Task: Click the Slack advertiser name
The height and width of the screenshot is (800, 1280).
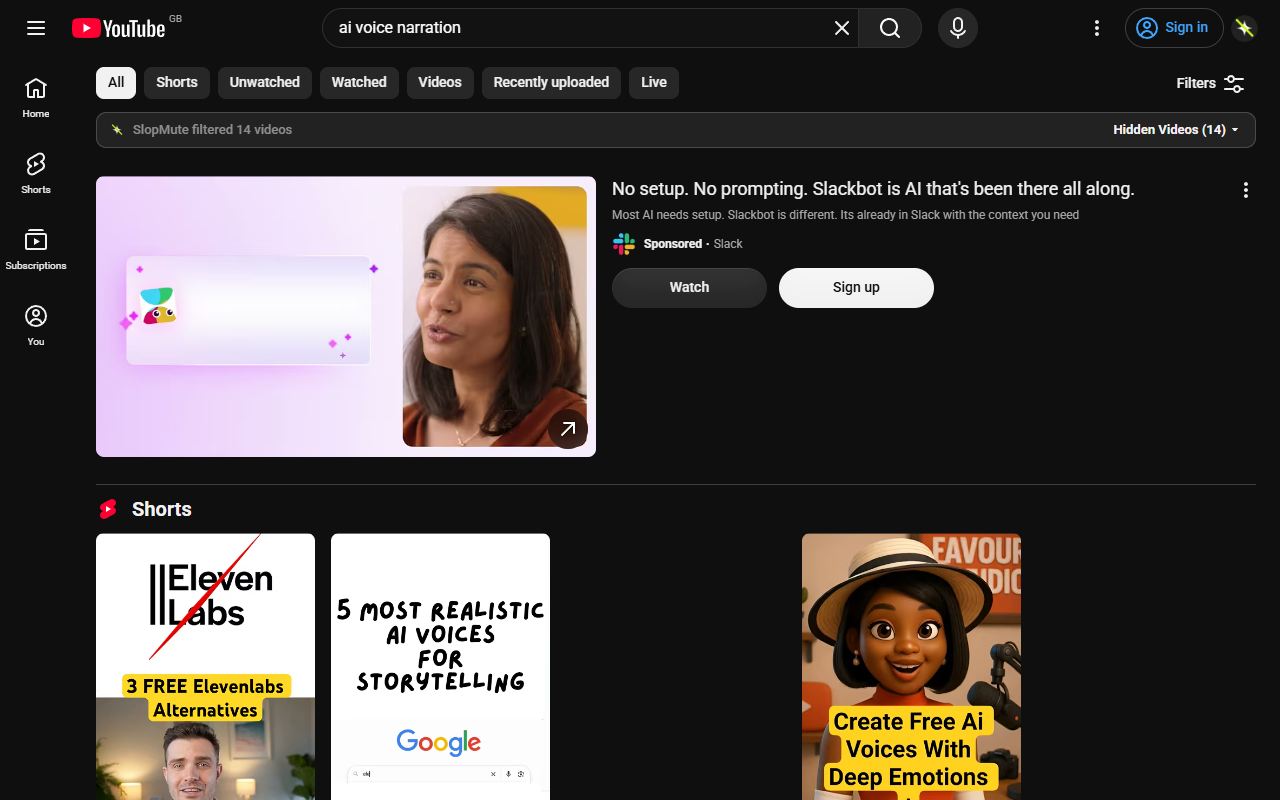Action: pyautogui.click(x=728, y=244)
